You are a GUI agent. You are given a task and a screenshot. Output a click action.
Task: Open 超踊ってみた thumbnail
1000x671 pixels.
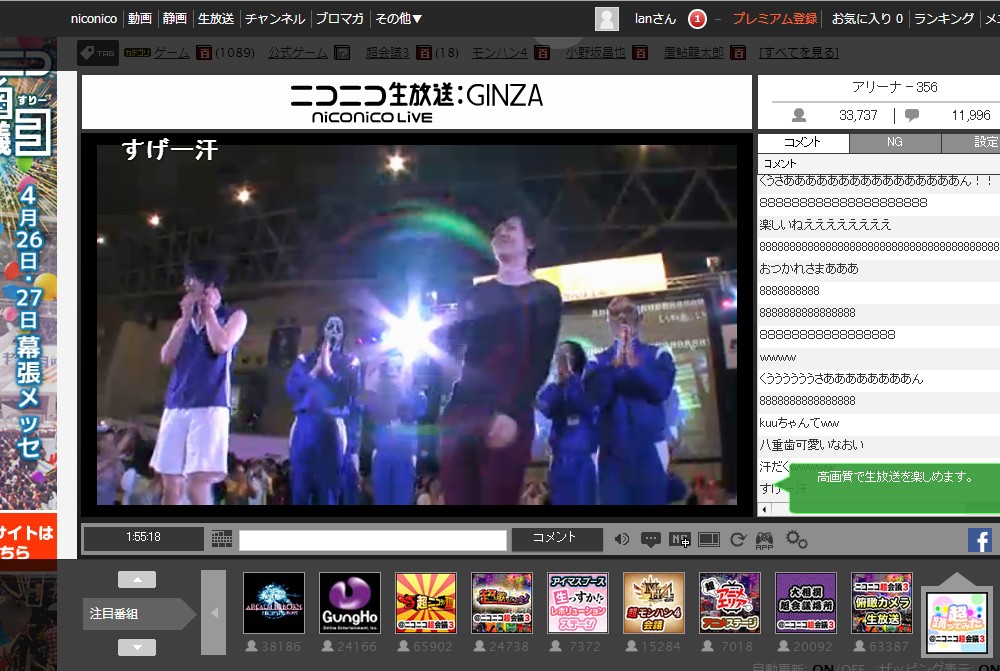pos(957,622)
